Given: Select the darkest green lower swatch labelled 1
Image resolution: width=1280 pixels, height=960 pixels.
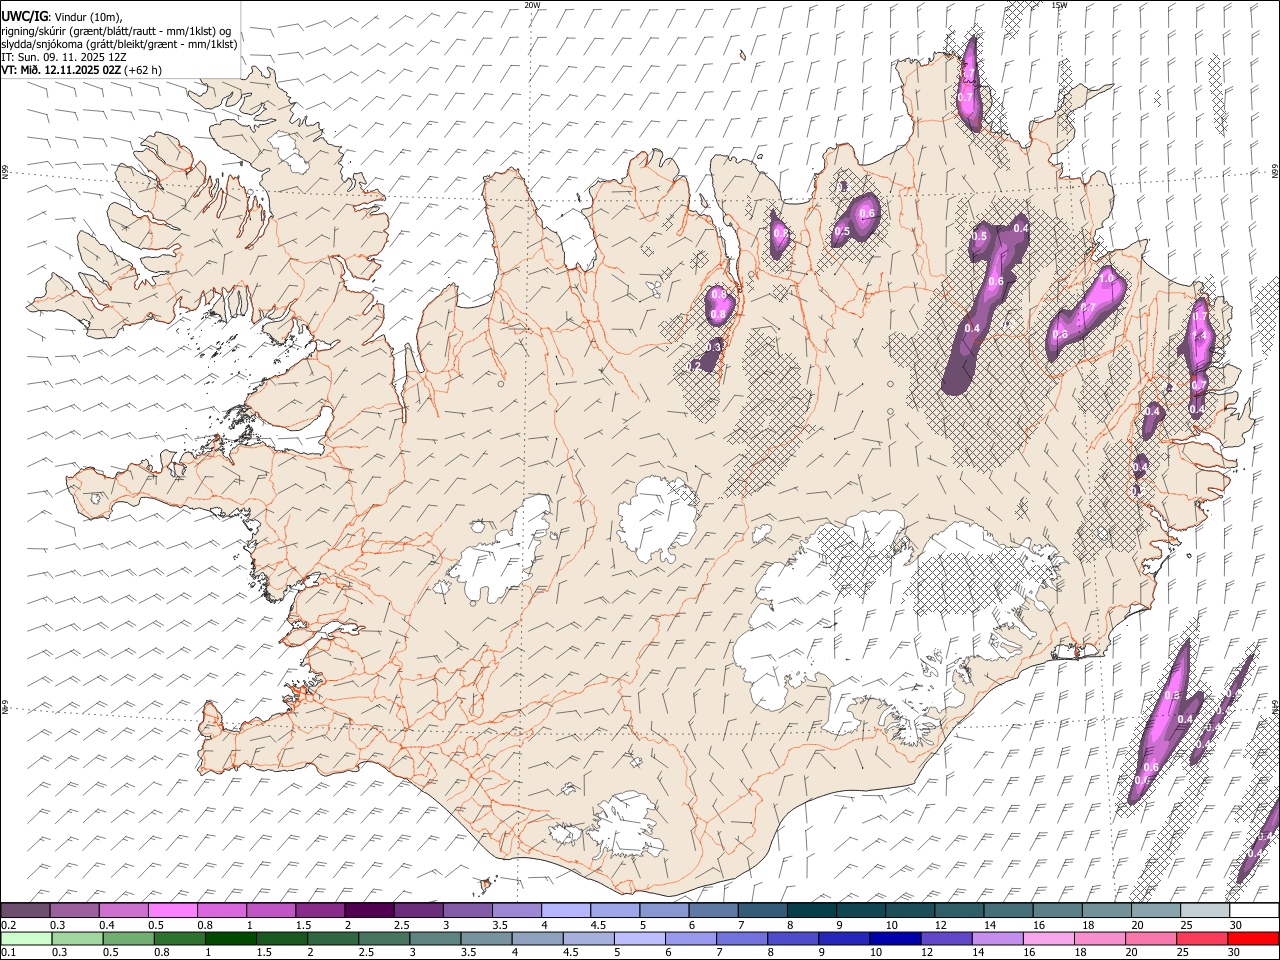Looking at the screenshot, I should point(231,938).
